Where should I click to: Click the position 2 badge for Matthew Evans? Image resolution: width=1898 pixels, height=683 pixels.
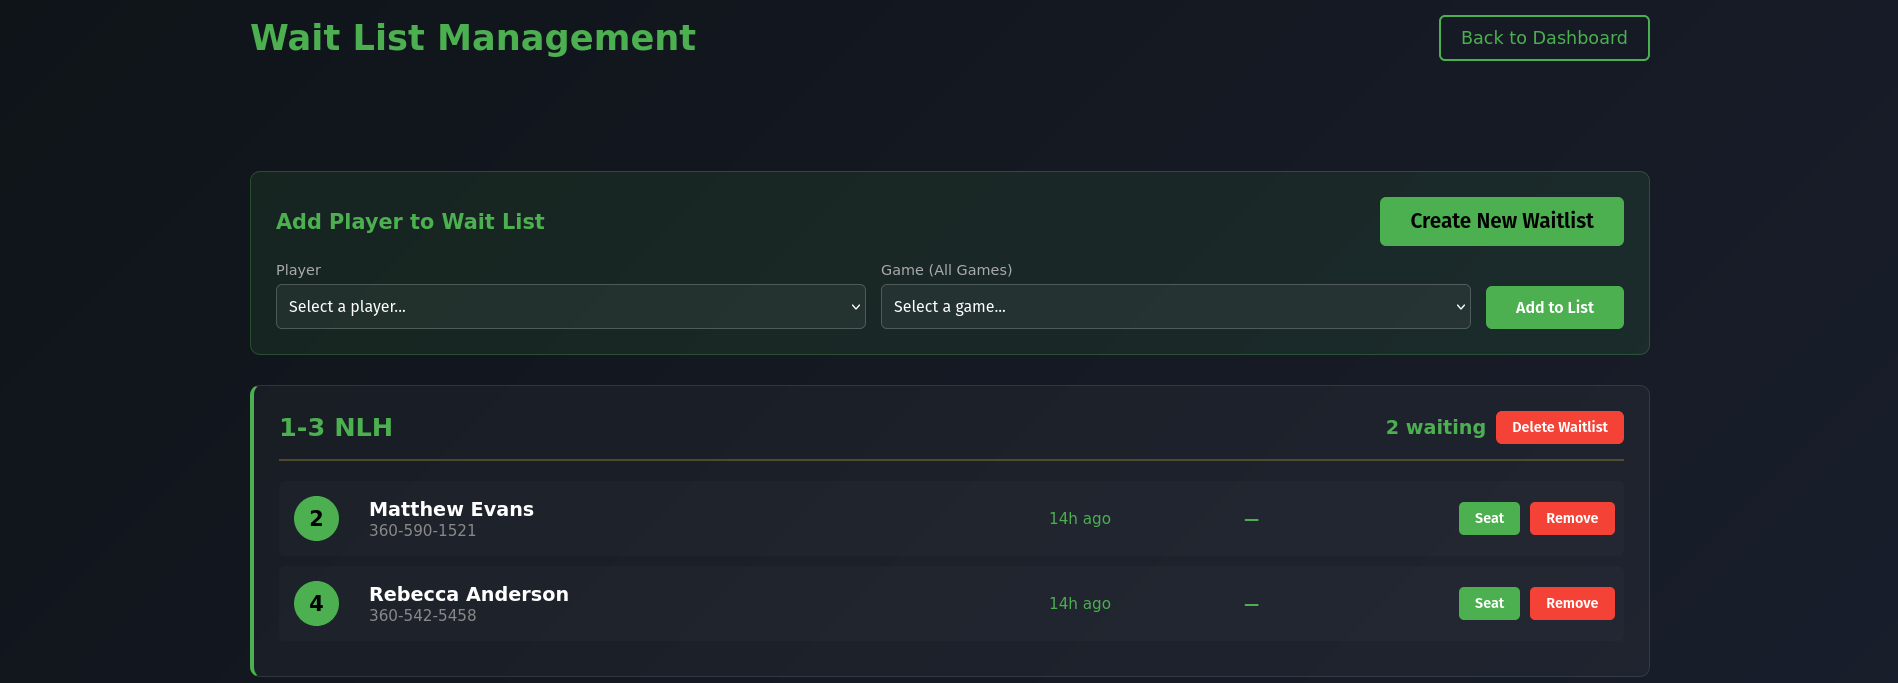tap(316, 518)
